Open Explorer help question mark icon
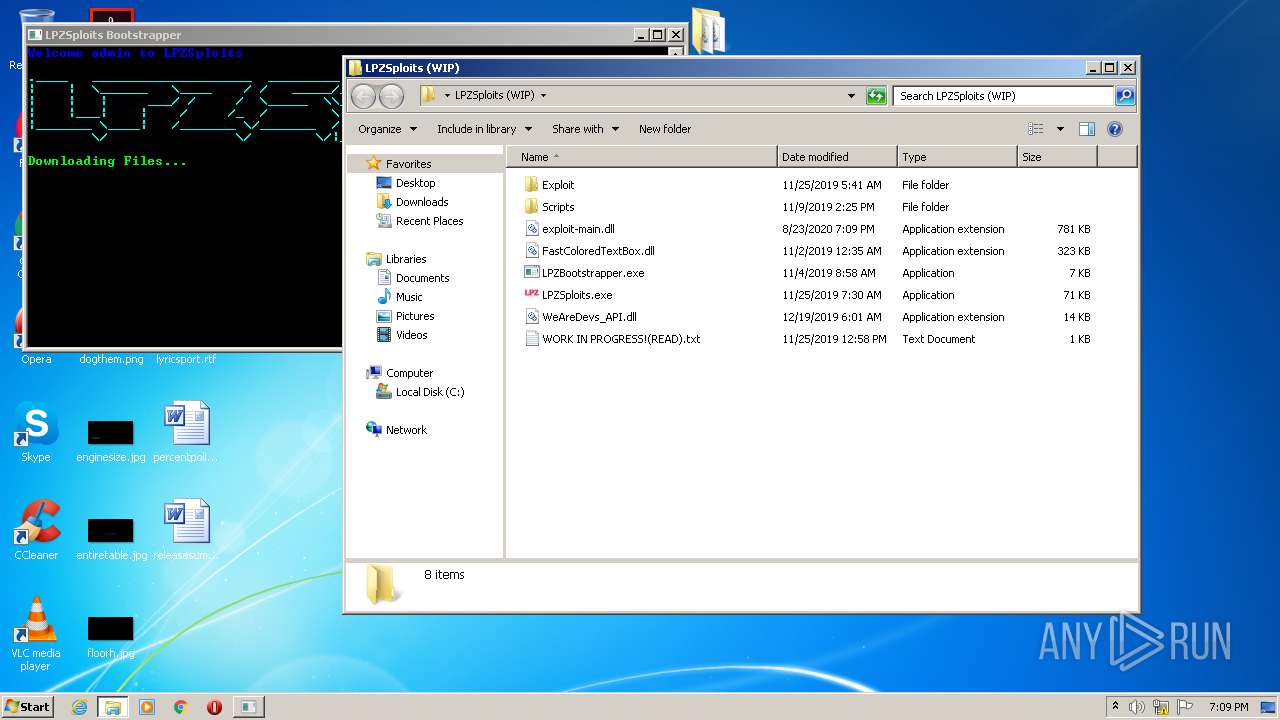 (x=1115, y=129)
